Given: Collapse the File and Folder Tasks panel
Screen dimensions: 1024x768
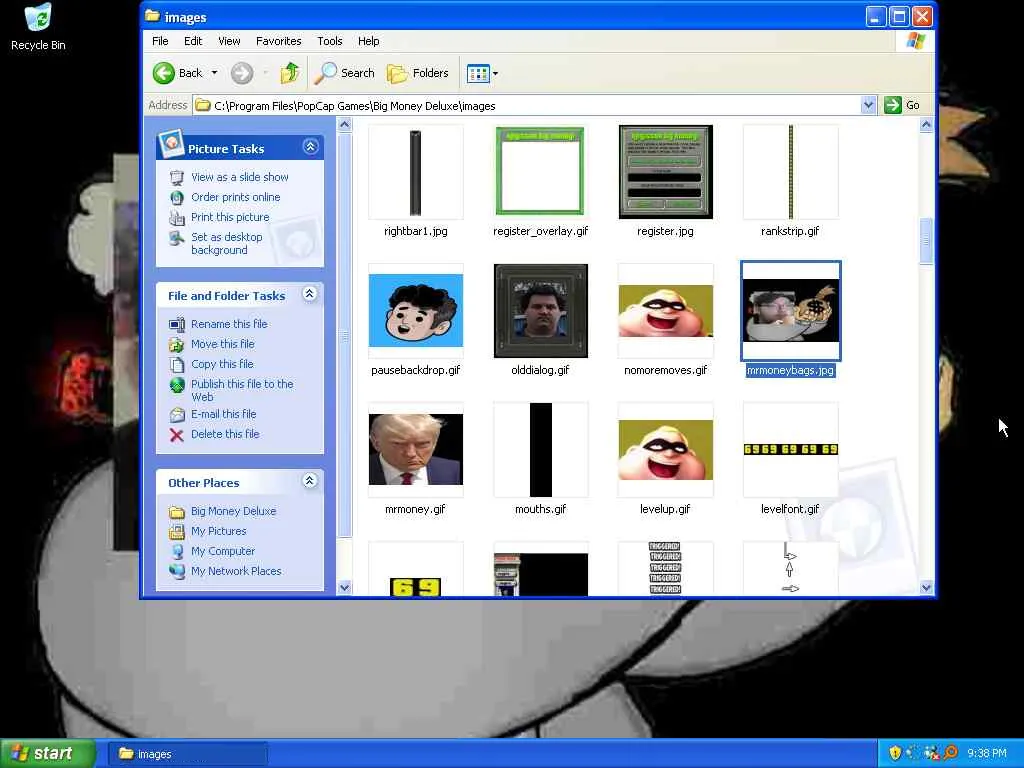Looking at the screenshot, I should (310, 294).
